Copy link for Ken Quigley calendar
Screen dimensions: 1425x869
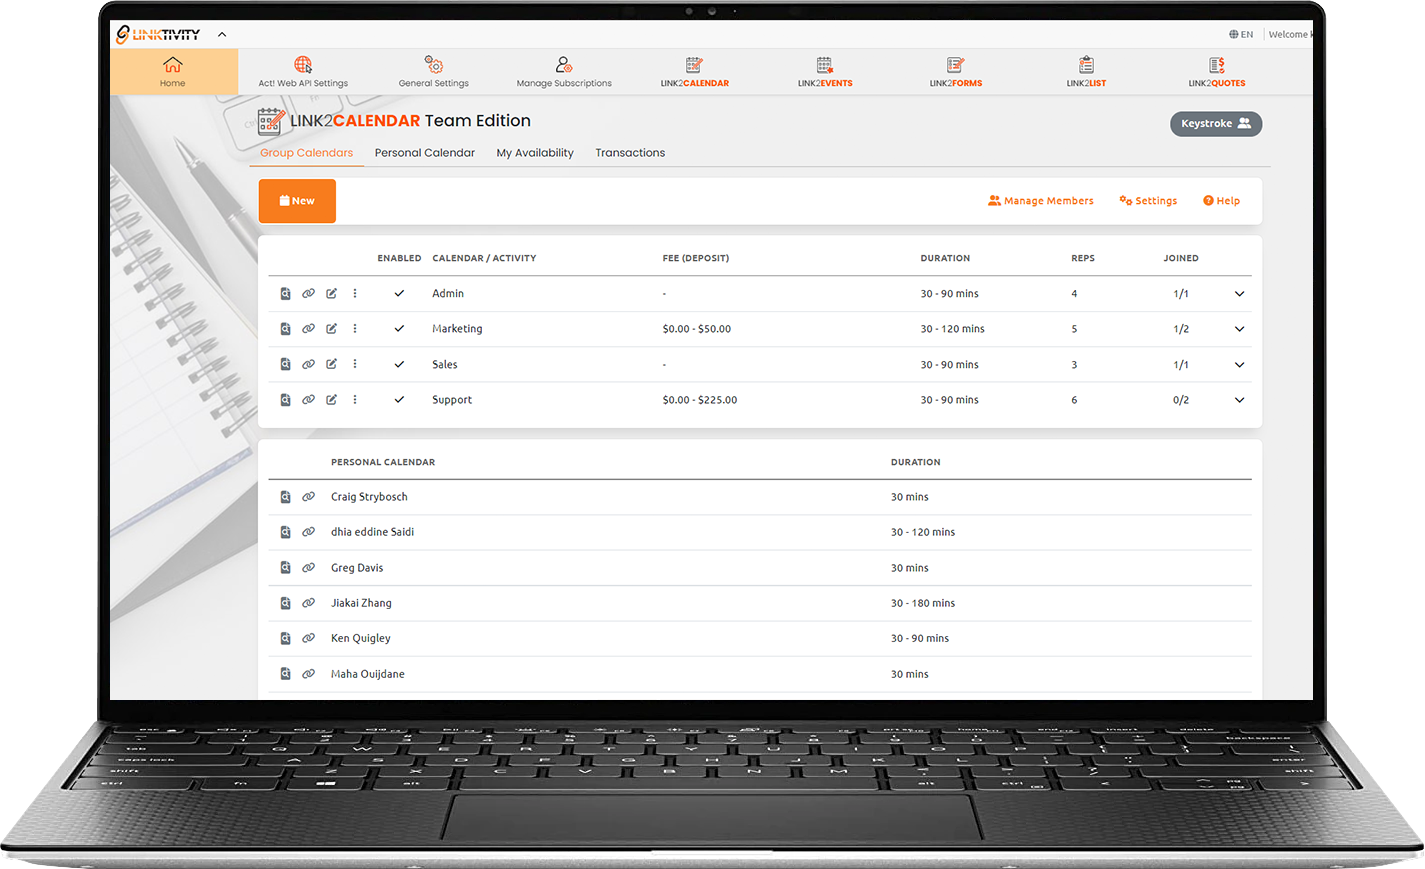[308, 638]
